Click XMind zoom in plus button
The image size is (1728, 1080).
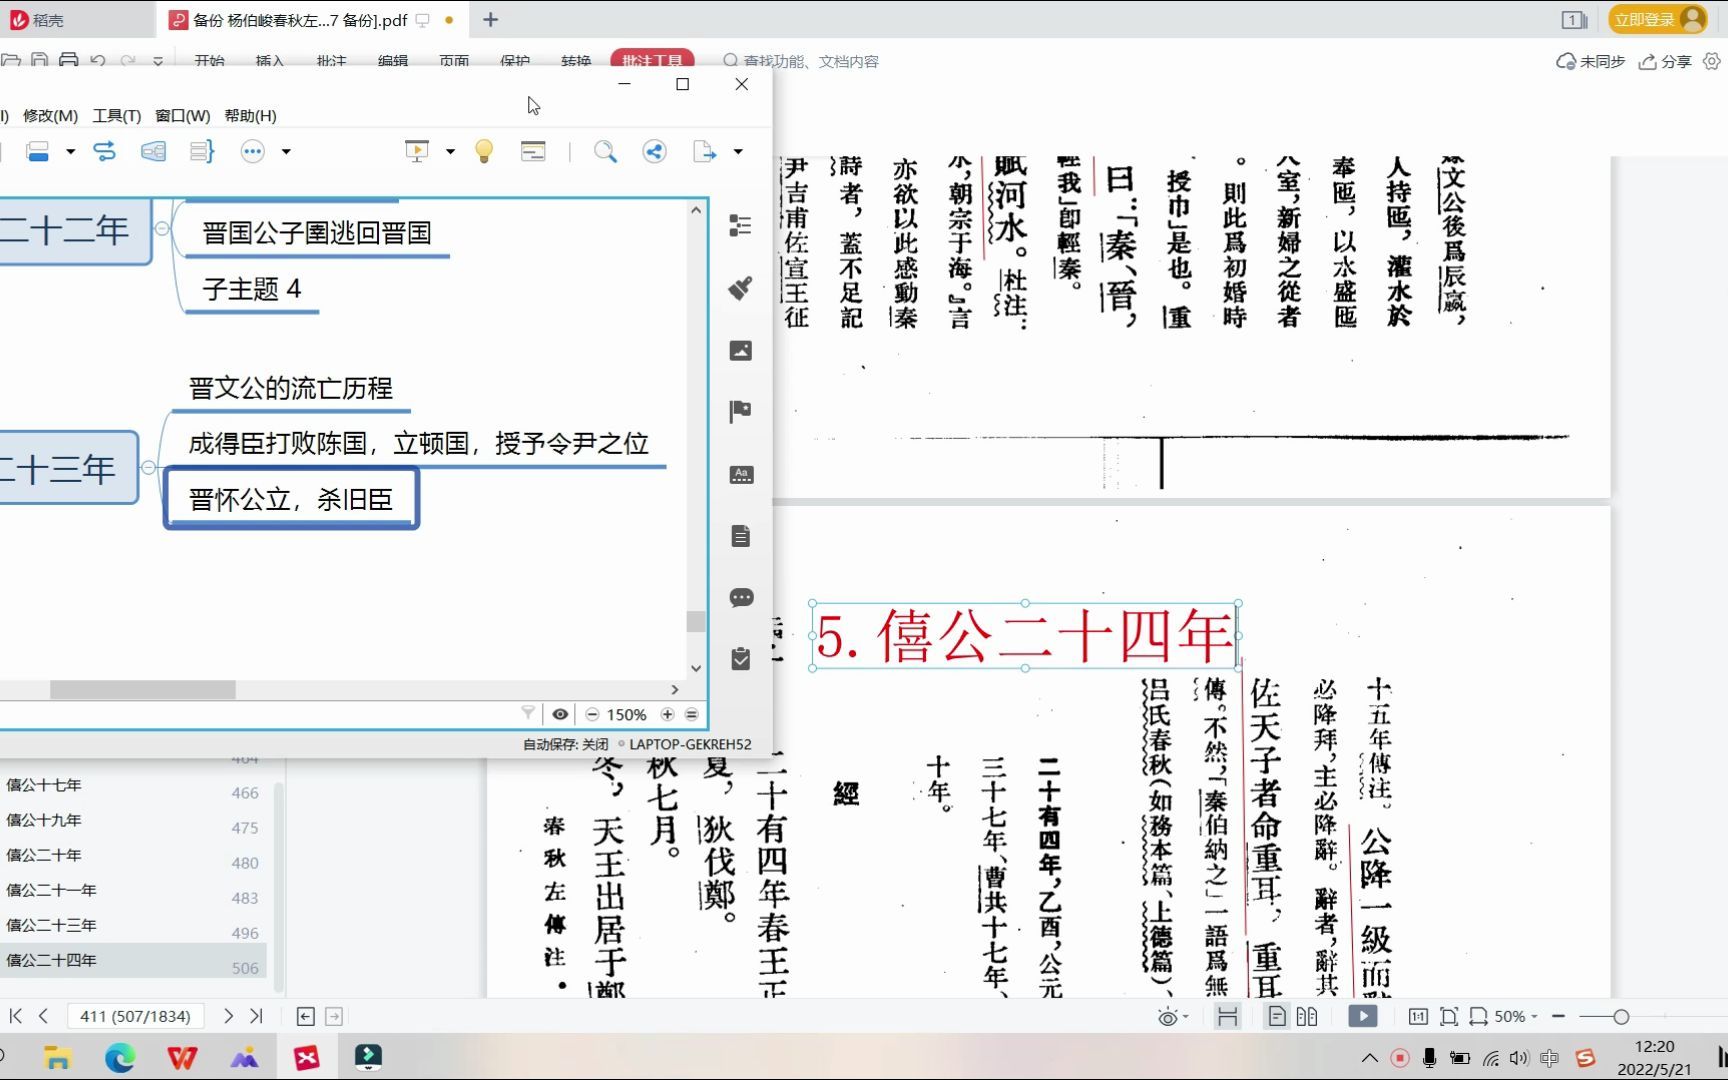click(667, 714)
